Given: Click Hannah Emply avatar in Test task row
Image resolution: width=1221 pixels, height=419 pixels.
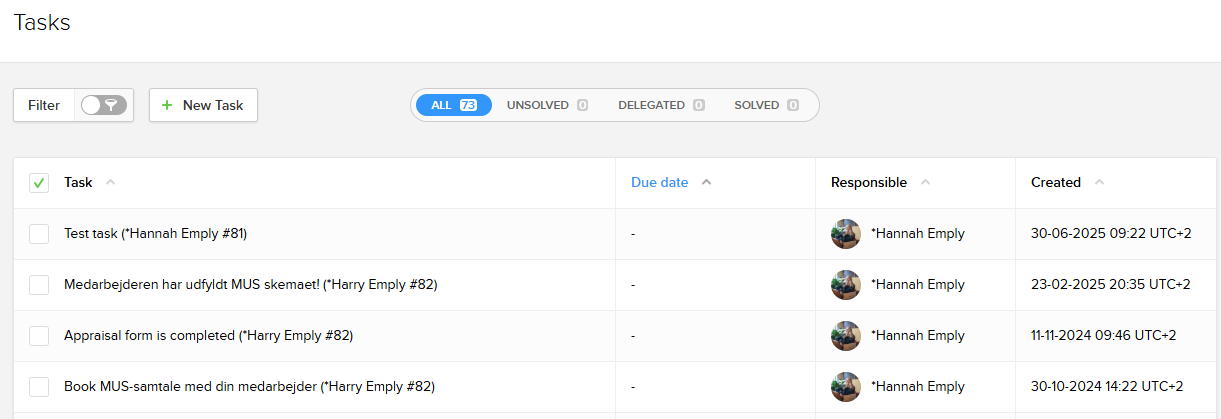Looking at the screenshot, I should coord(845,234).
